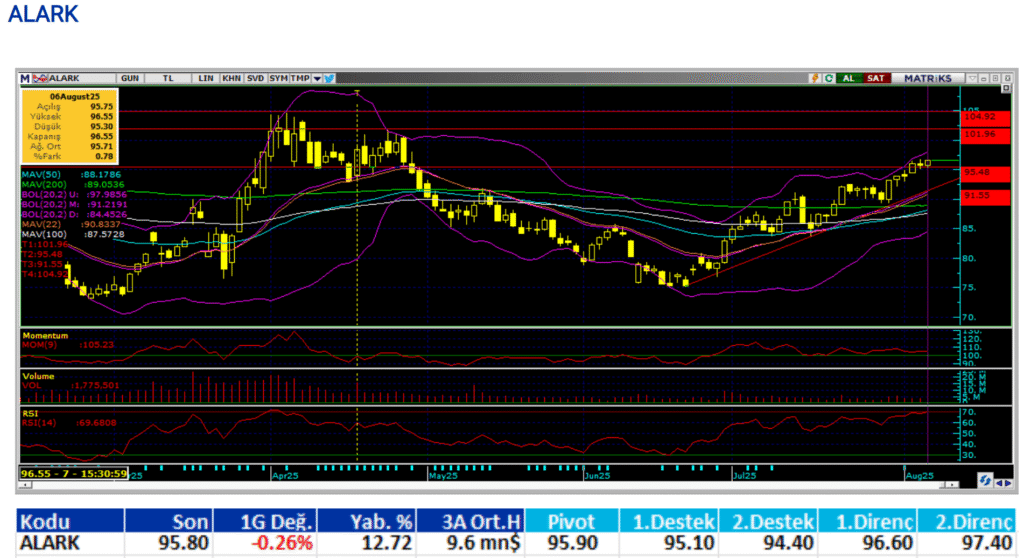
Task: Click the Aug25 timeline label
Action: (920, 476)
